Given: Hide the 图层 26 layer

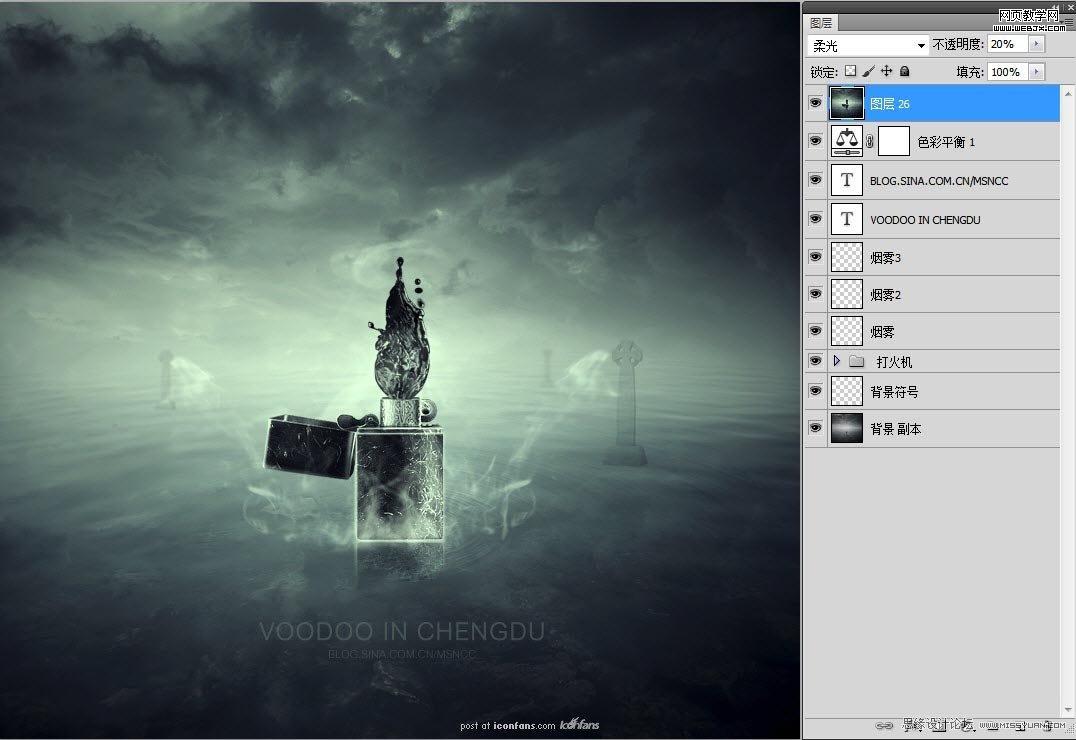Looking at the screenshot, I should 815,103.
